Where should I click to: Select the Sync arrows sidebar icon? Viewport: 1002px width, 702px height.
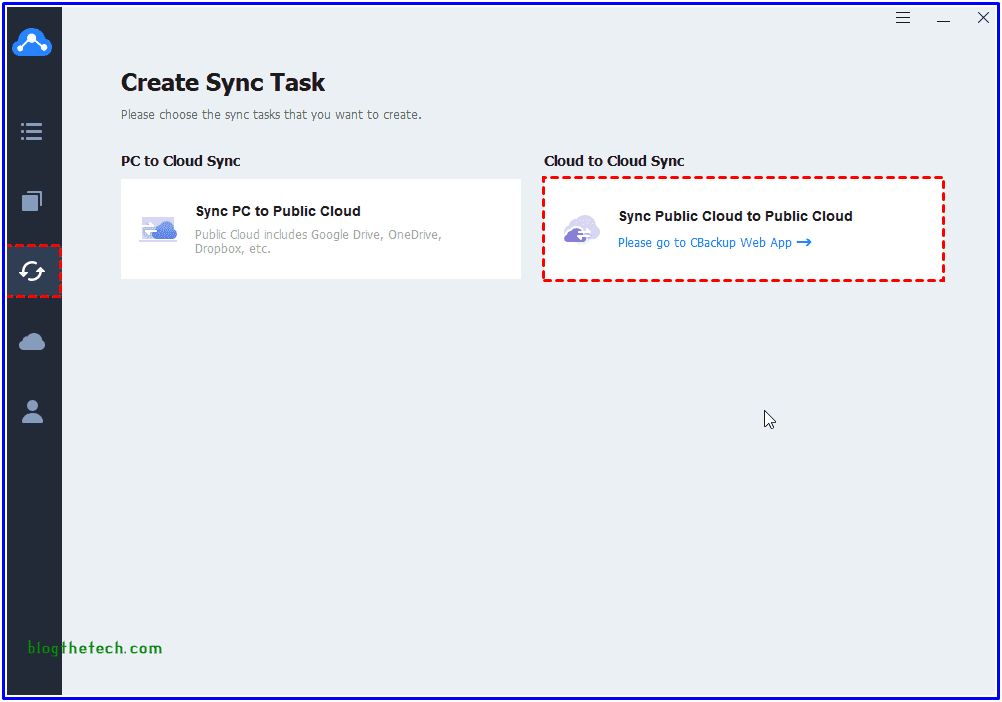coord(32,271)
